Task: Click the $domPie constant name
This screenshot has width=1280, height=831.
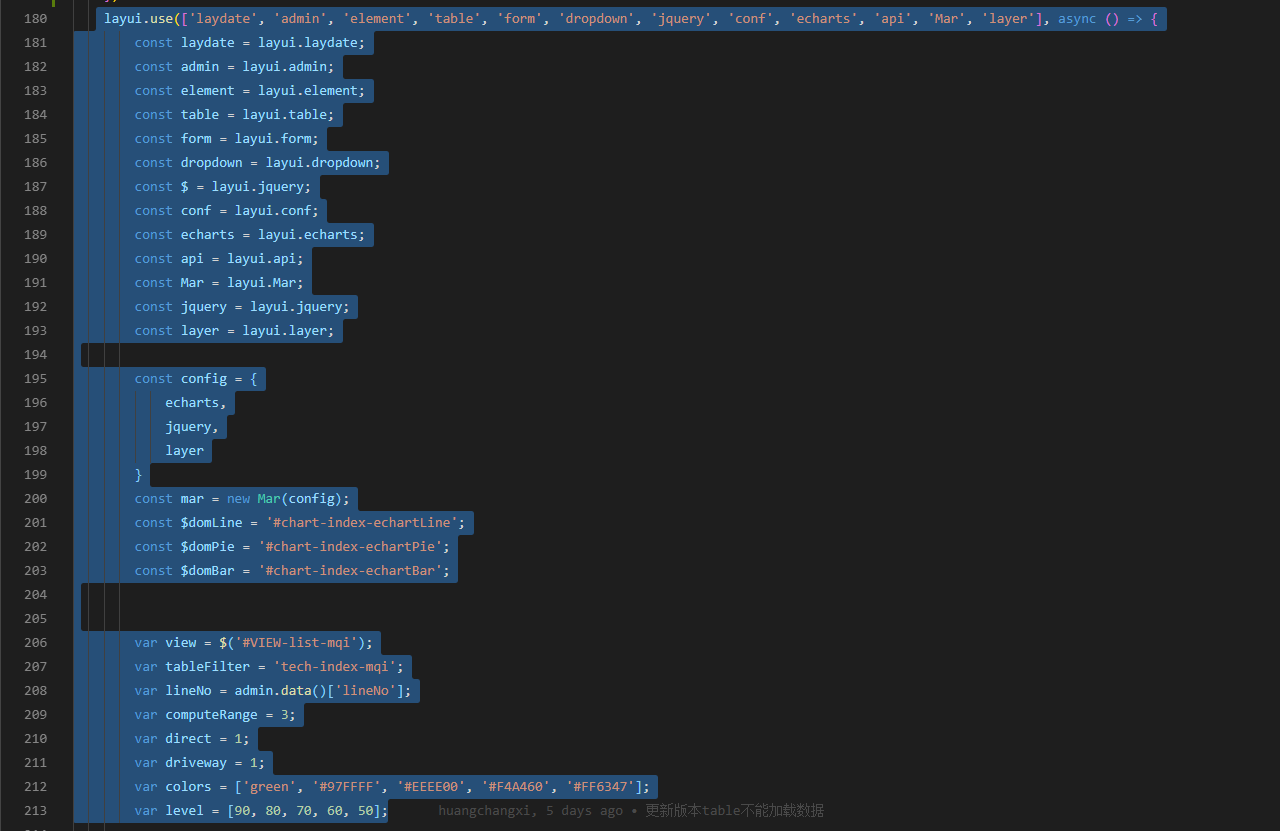Action: coord(208,547)
